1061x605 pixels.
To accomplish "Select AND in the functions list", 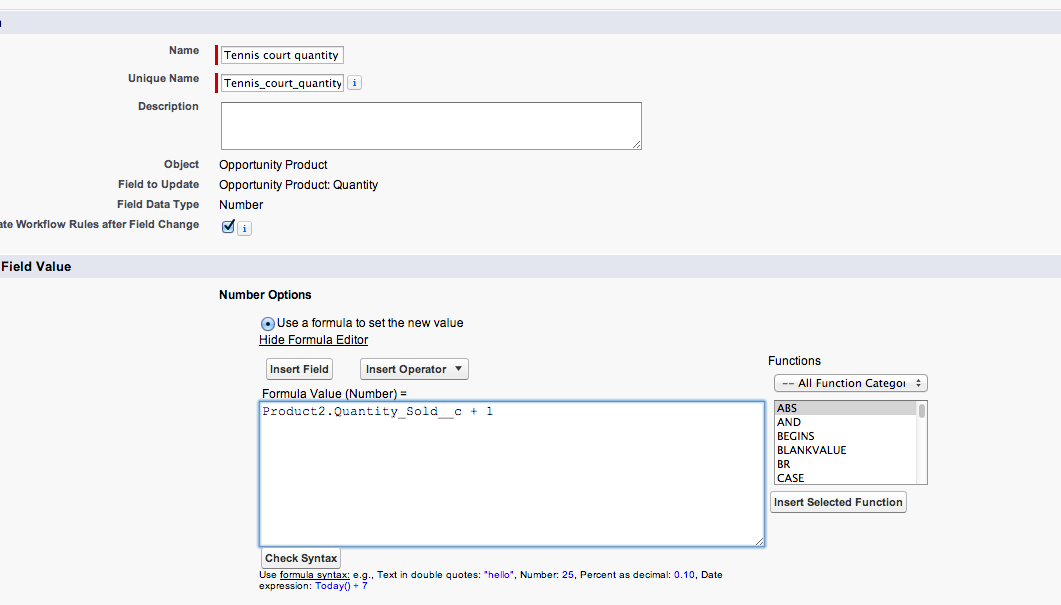I will [788, 422].
